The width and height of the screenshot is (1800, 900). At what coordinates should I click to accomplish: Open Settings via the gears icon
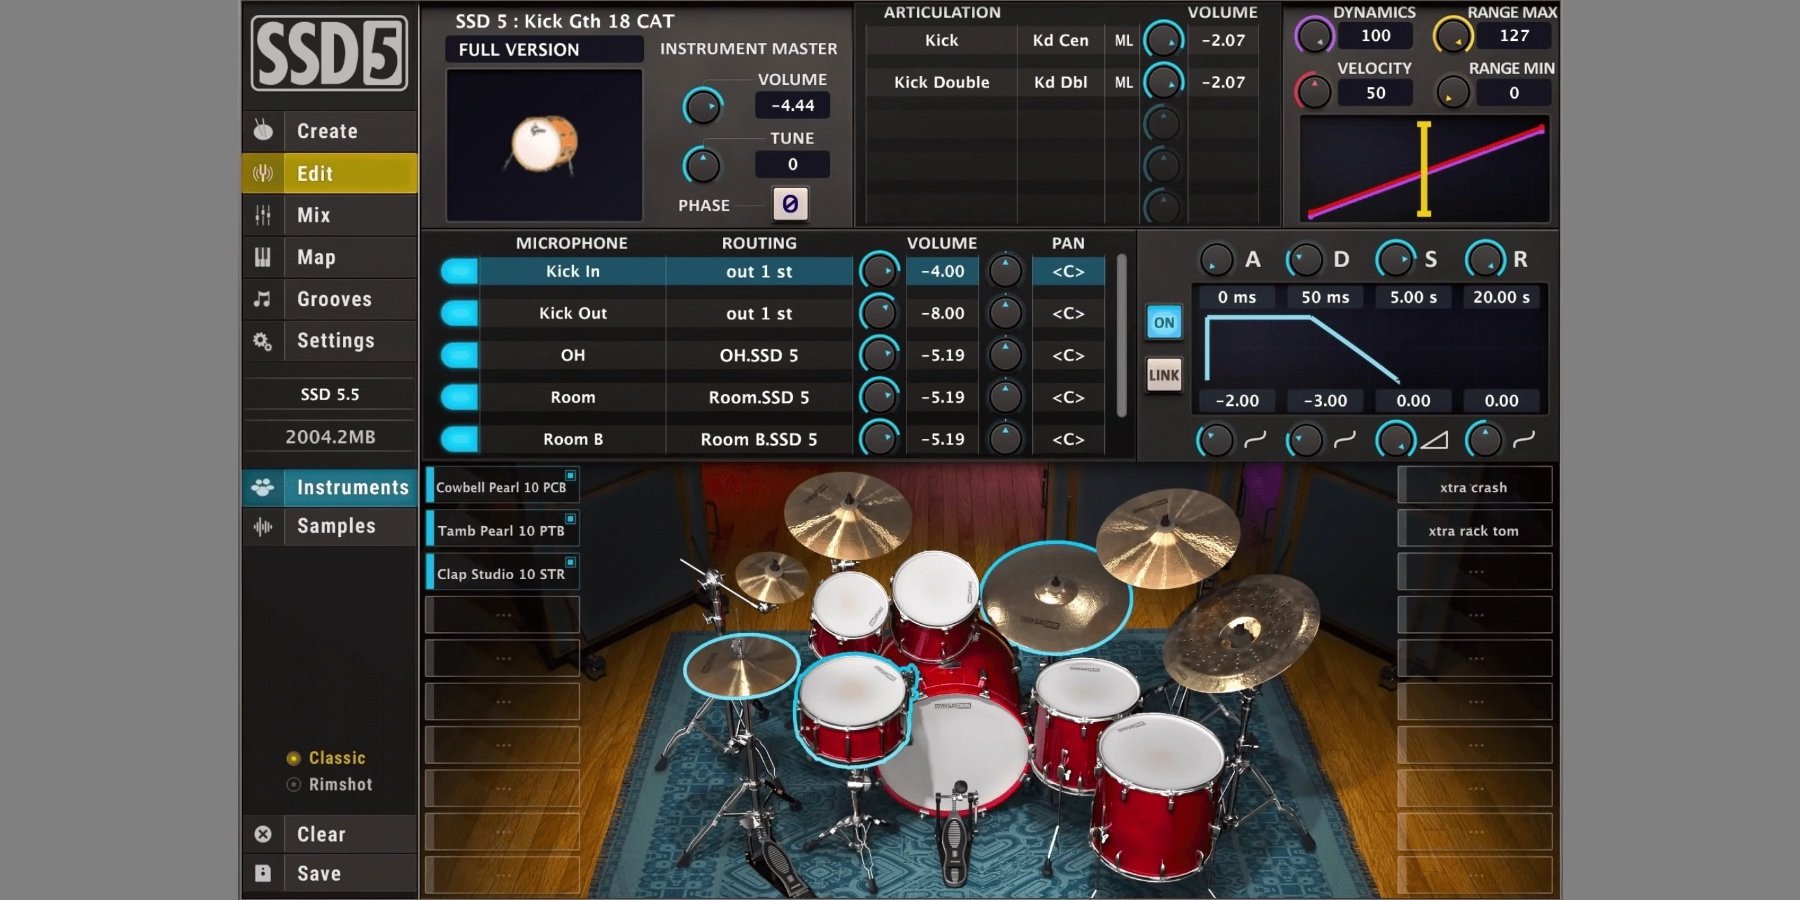coord(262,340)
